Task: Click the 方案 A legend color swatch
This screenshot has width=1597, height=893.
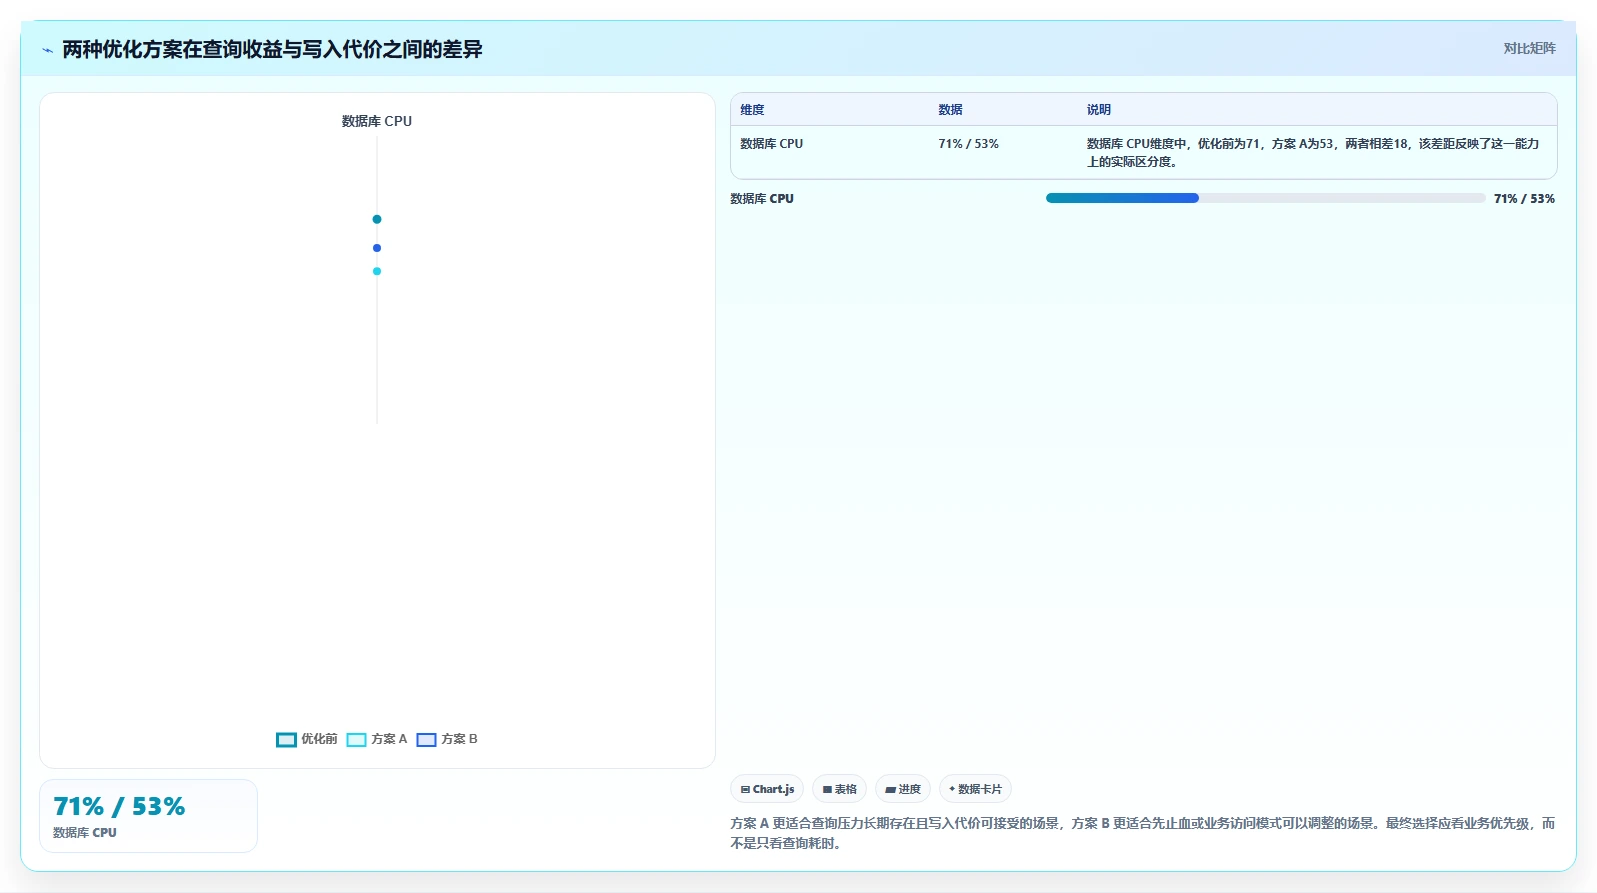Action: click(x=356, y=740)
